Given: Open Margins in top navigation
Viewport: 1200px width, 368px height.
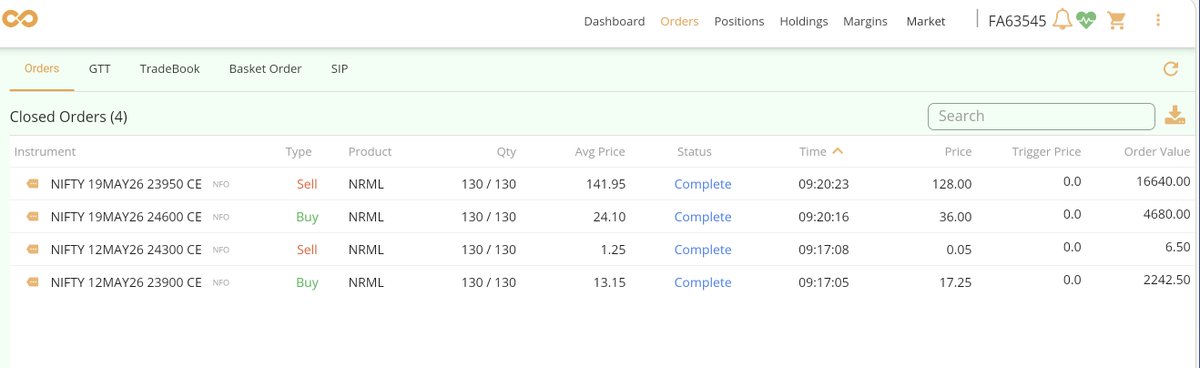Looking at the screenshot, I should coord(865,21).
